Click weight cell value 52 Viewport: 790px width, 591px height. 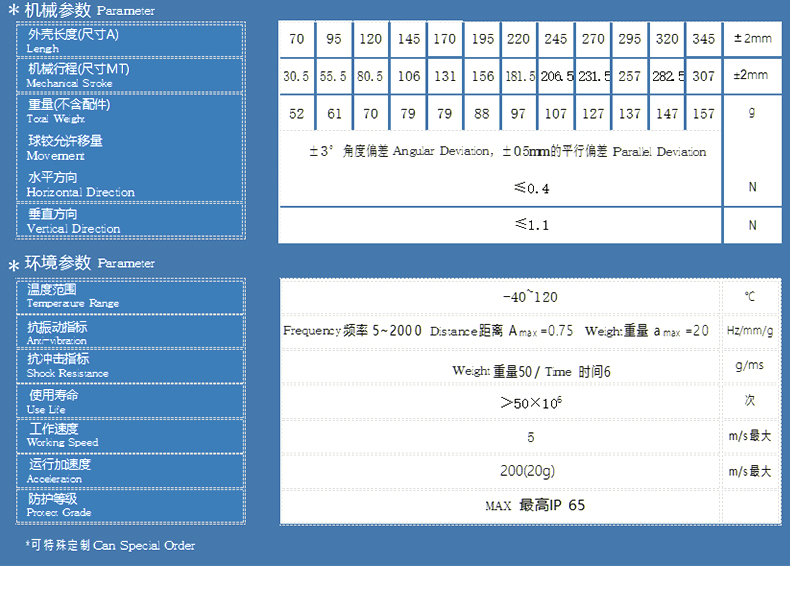(x=297, y=113)
